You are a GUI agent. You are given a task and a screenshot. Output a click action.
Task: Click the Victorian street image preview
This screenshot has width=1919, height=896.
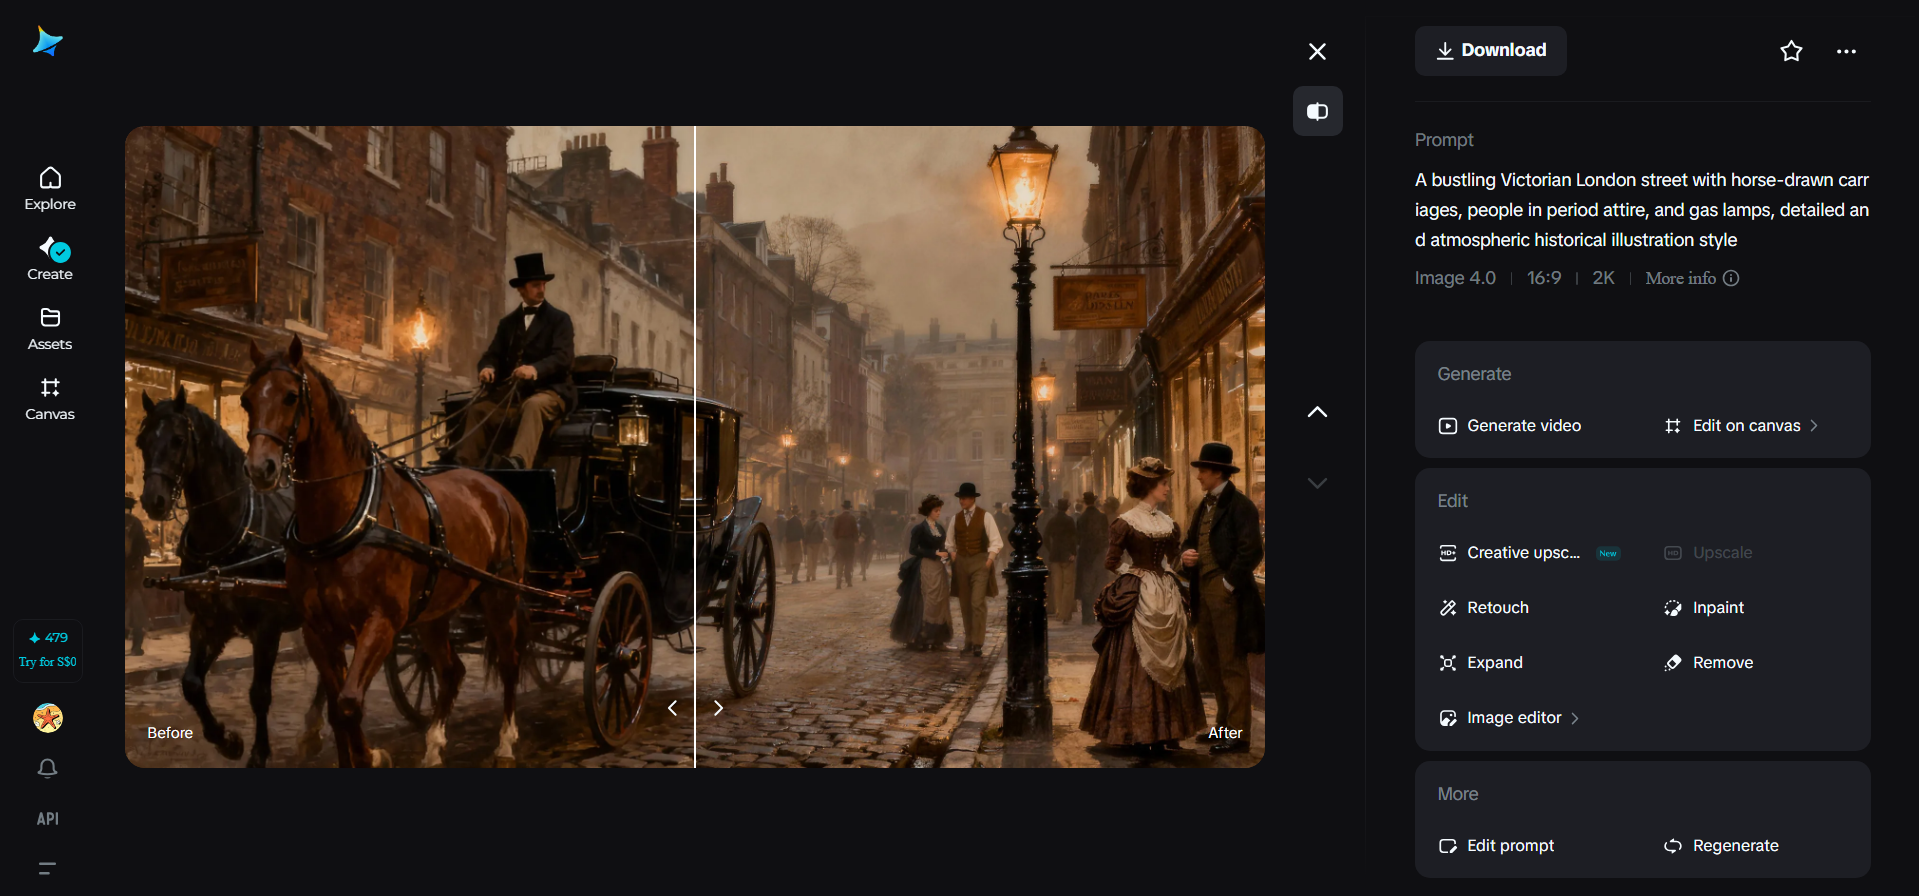[695, 447]
